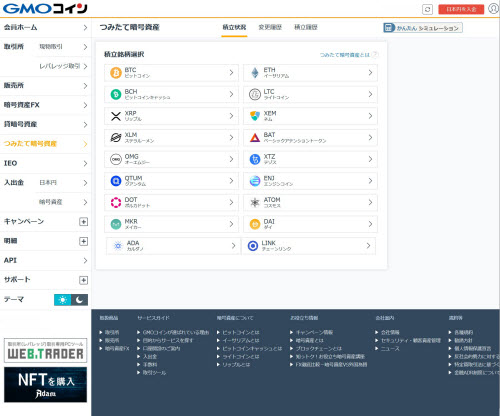This screenshot has height=416, width=500.
Task: Click the refresh icon in header
Action: point(427,9)
